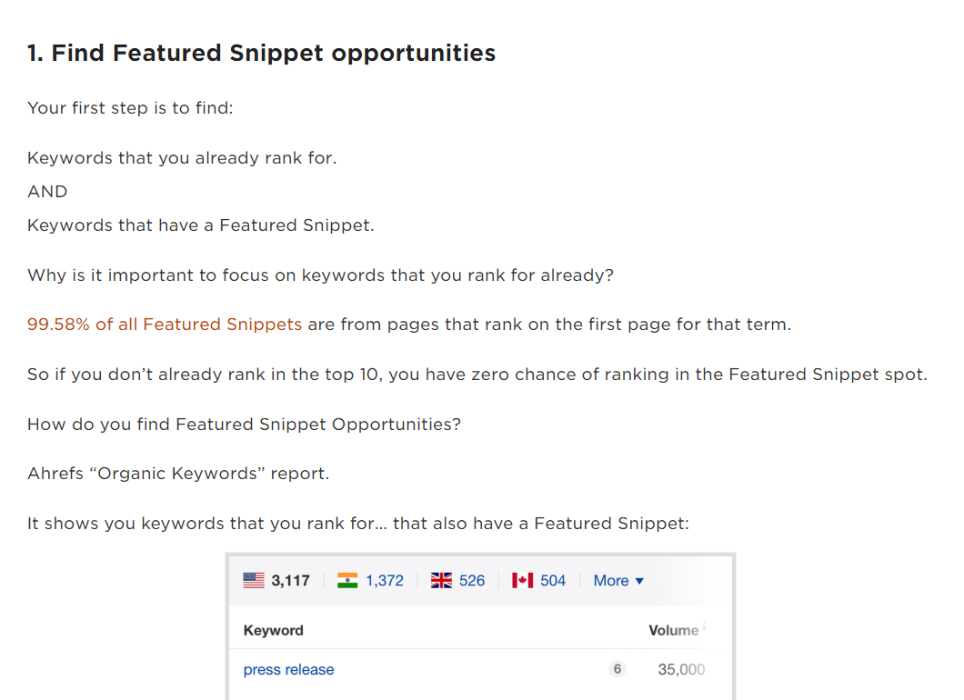Expand the More countries dropdown
This screenshot has width=964, height=700.
[x=618, y=580]
